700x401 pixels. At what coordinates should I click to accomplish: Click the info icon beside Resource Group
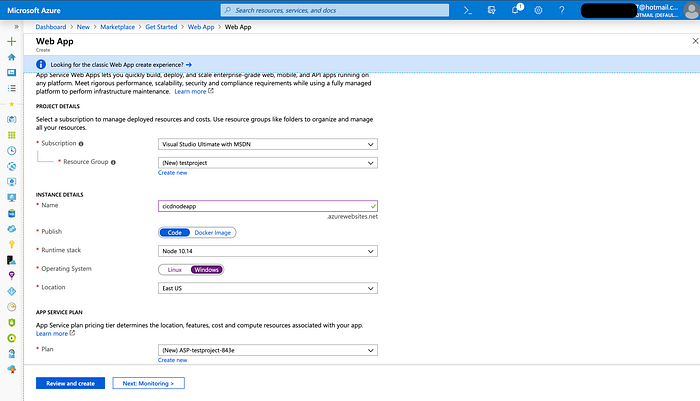[x=113, y=163]
